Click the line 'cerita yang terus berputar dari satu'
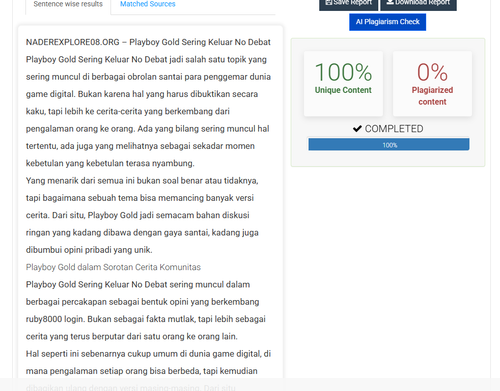500x391 pixels. 132,337
